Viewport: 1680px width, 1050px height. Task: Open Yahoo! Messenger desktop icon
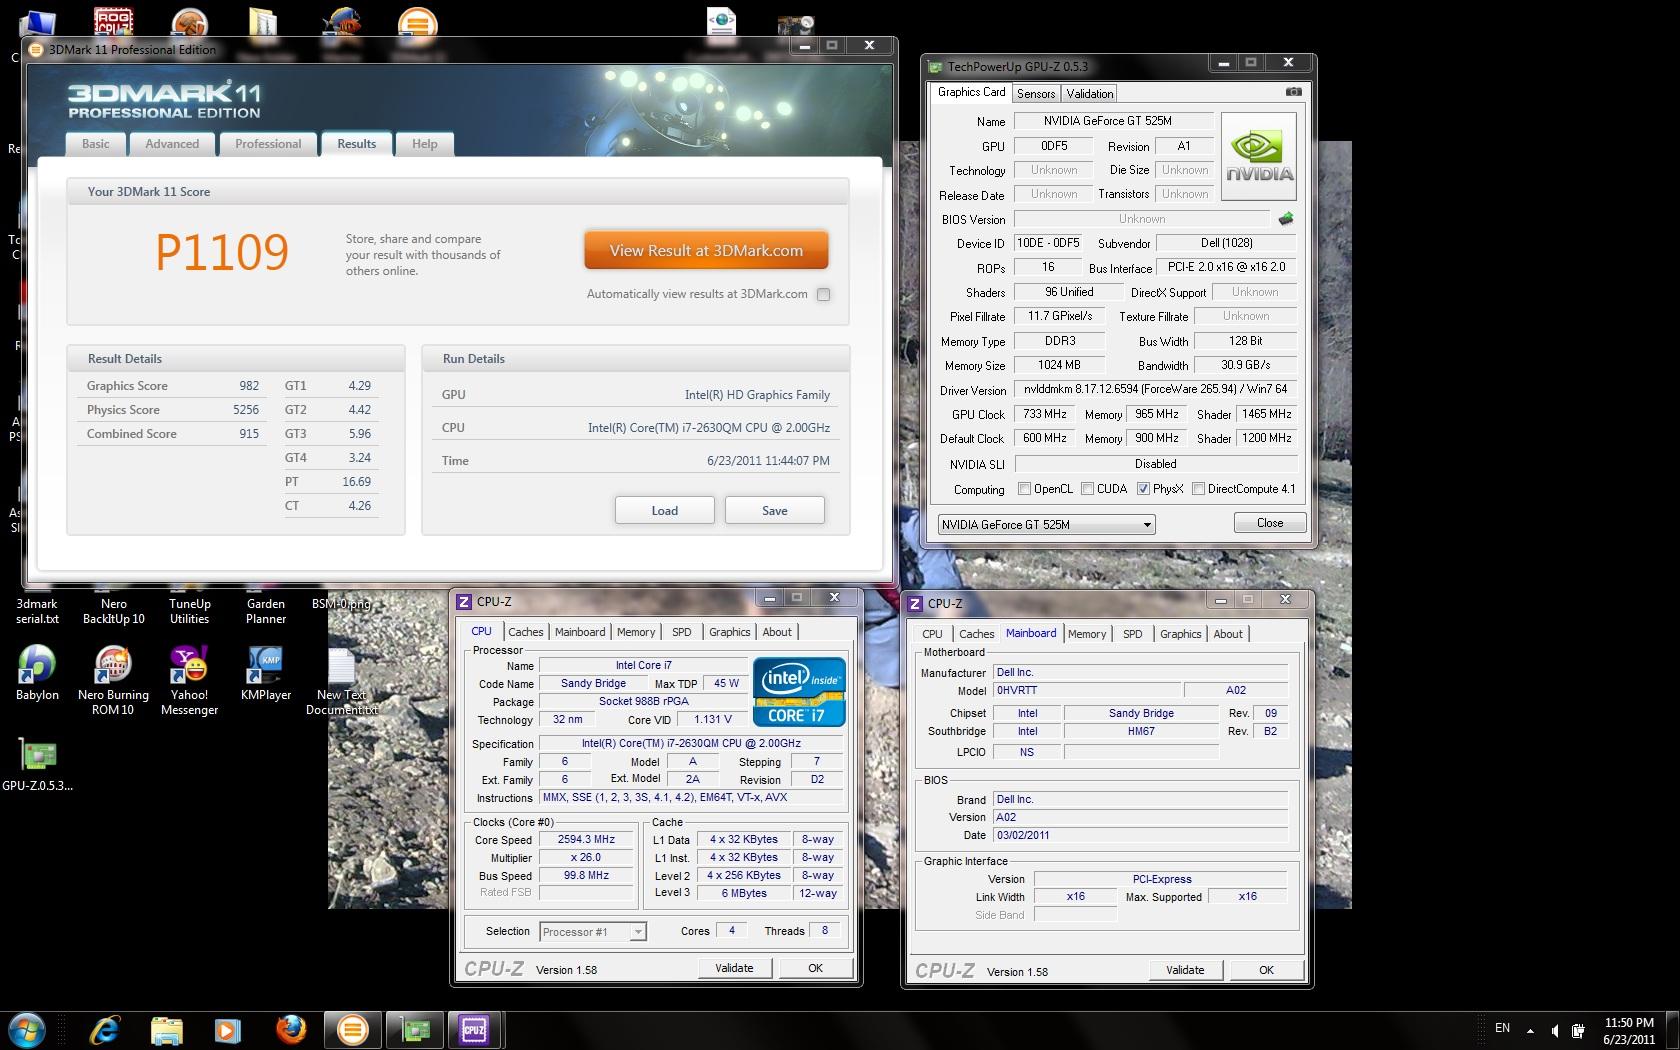189,680
